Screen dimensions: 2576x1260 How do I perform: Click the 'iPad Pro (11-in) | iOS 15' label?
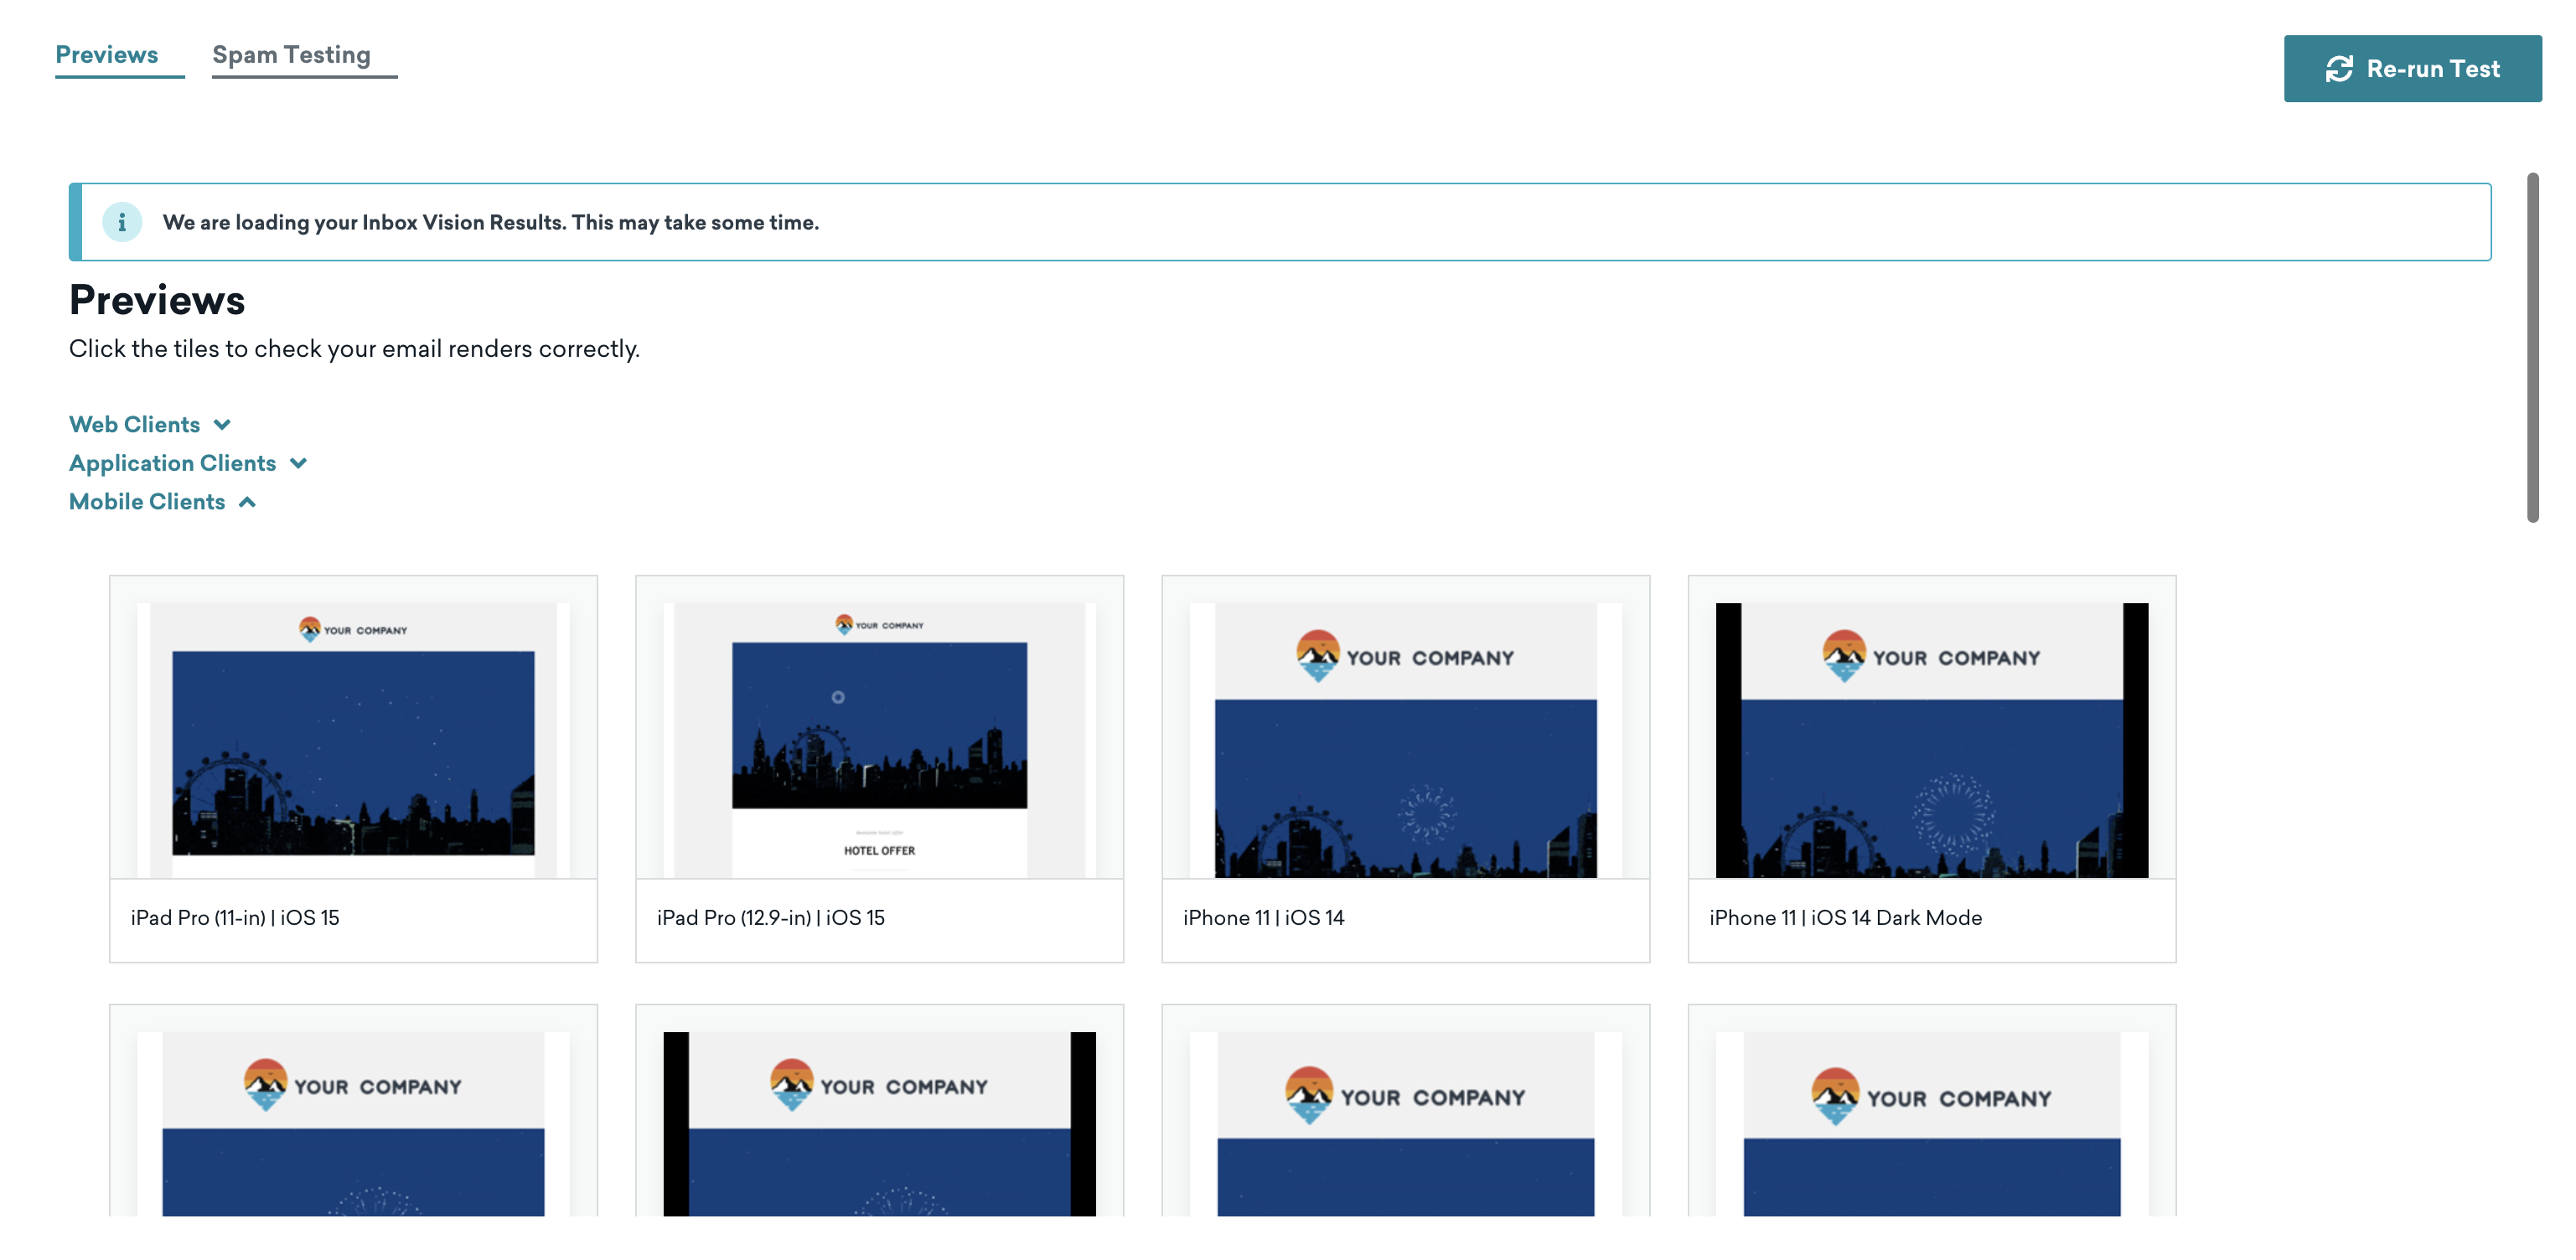235,918
